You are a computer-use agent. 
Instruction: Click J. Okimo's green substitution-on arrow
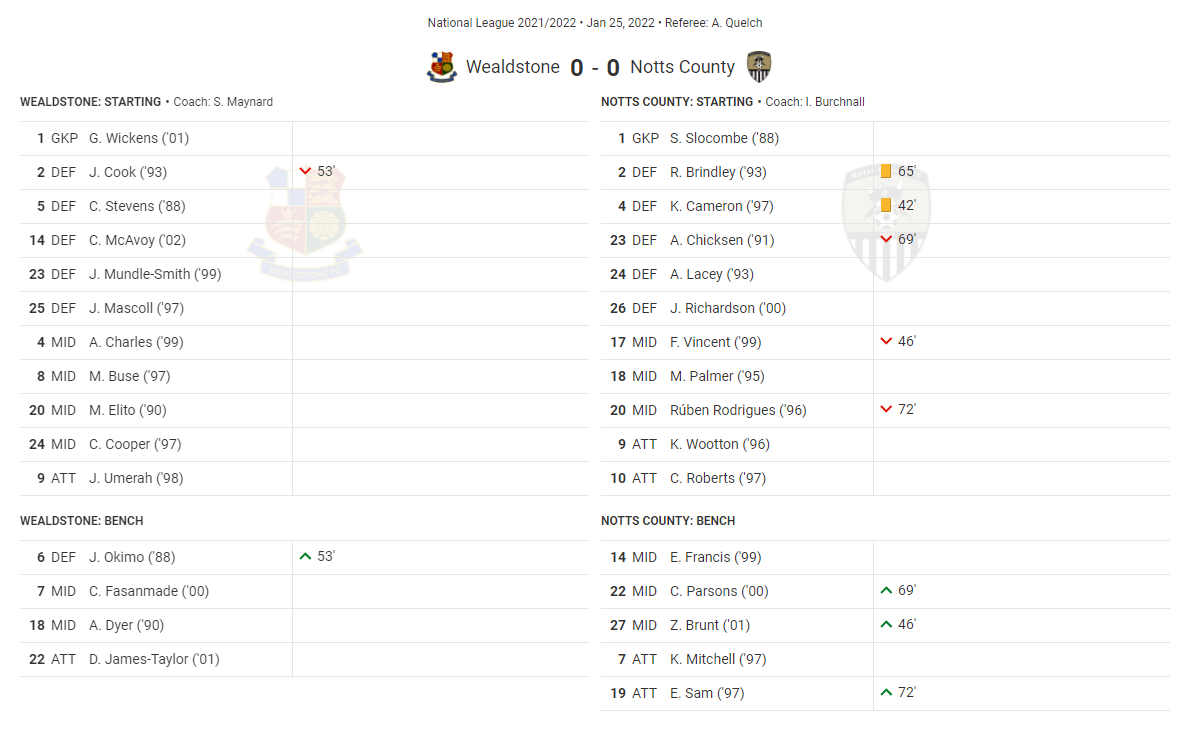tap(305, 556)
